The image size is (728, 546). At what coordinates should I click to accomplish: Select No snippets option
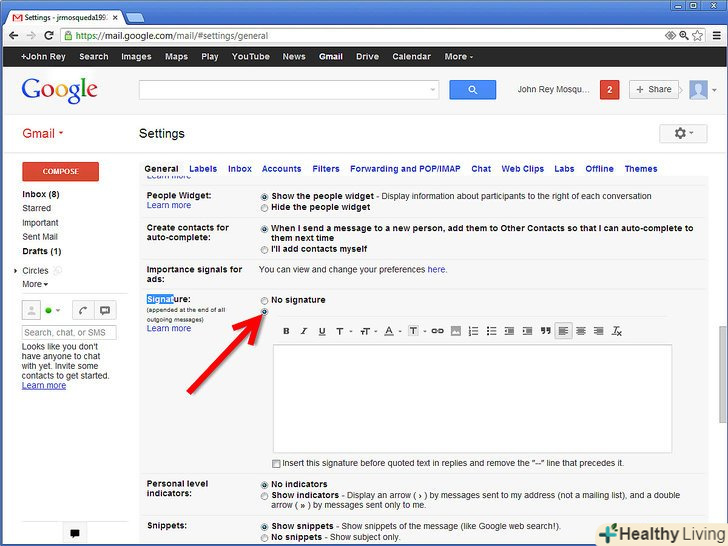point(264,538)
